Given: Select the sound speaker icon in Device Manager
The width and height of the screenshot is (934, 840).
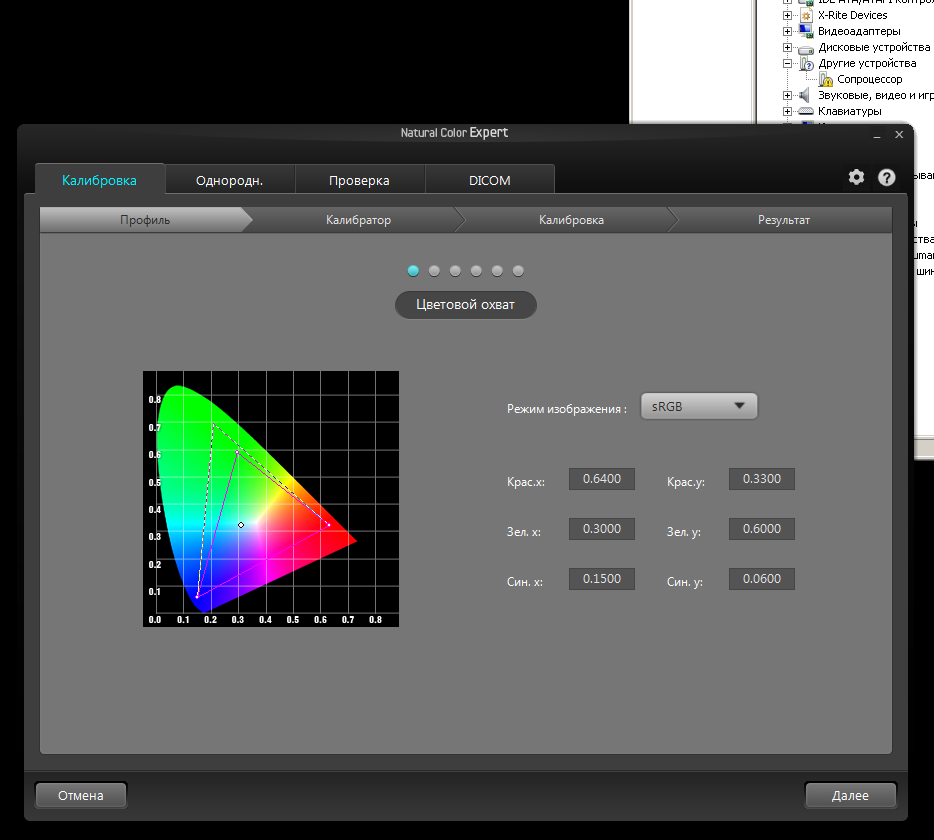Looking at the screenshot, I should [x=805, y=95].
